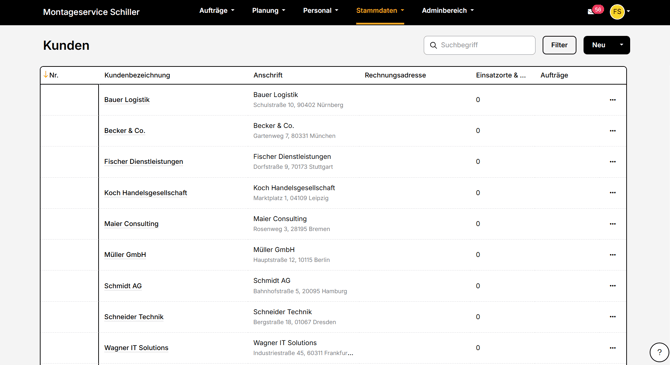The width and height of the screenshot is (670, 365).
Task: Select address Rosenweg 3, 28195 Bremen
Action: point(292,229)
